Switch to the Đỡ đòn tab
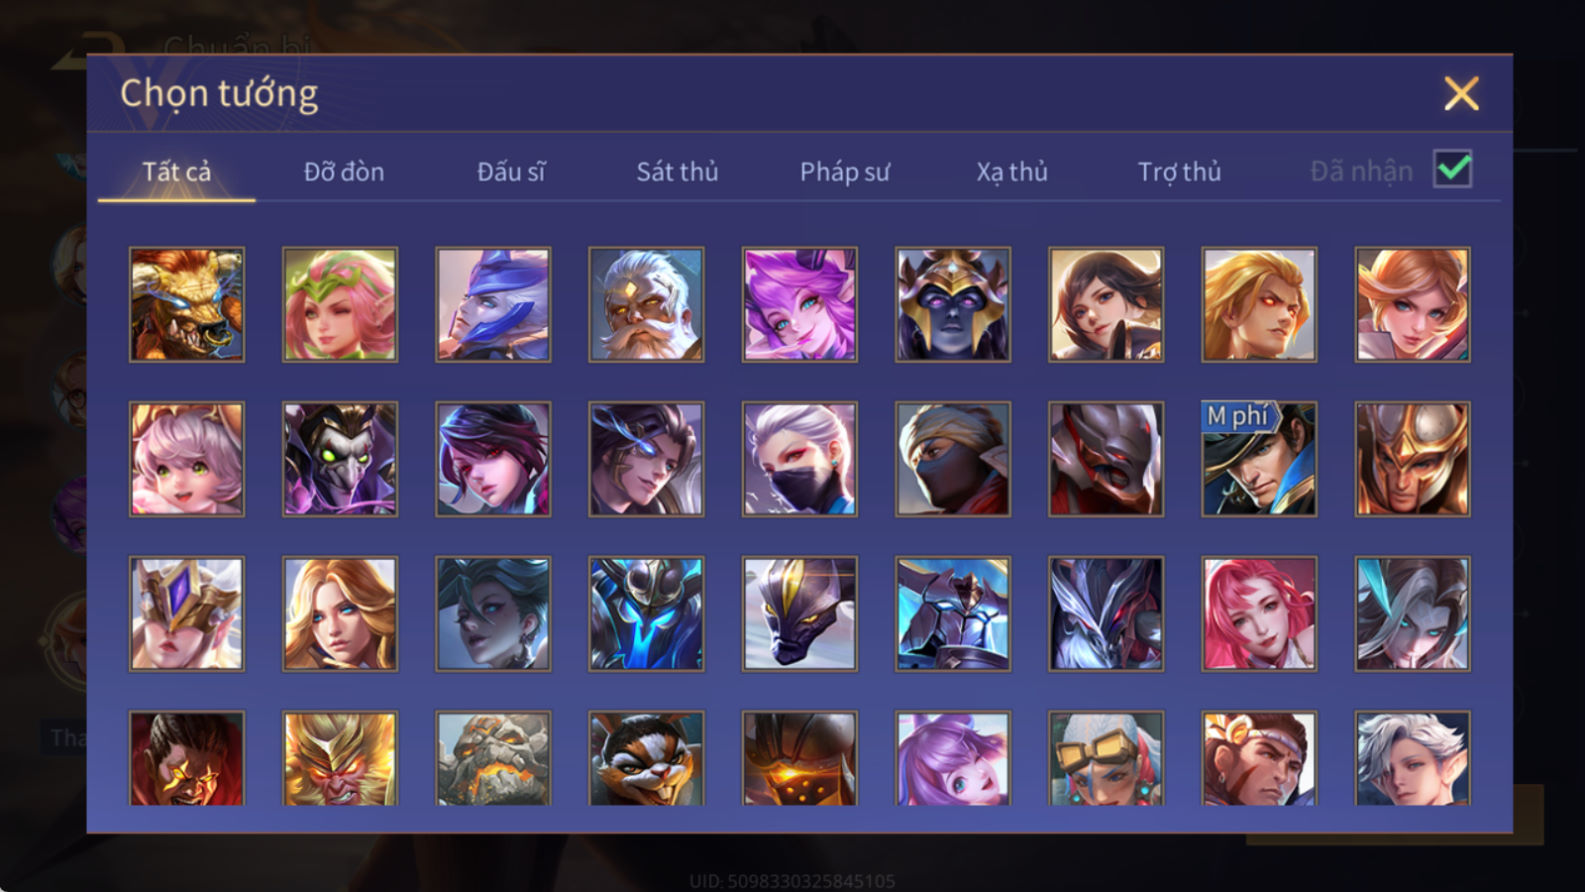The height and width of the screenshot is (892, 1585). pos(344,172)
